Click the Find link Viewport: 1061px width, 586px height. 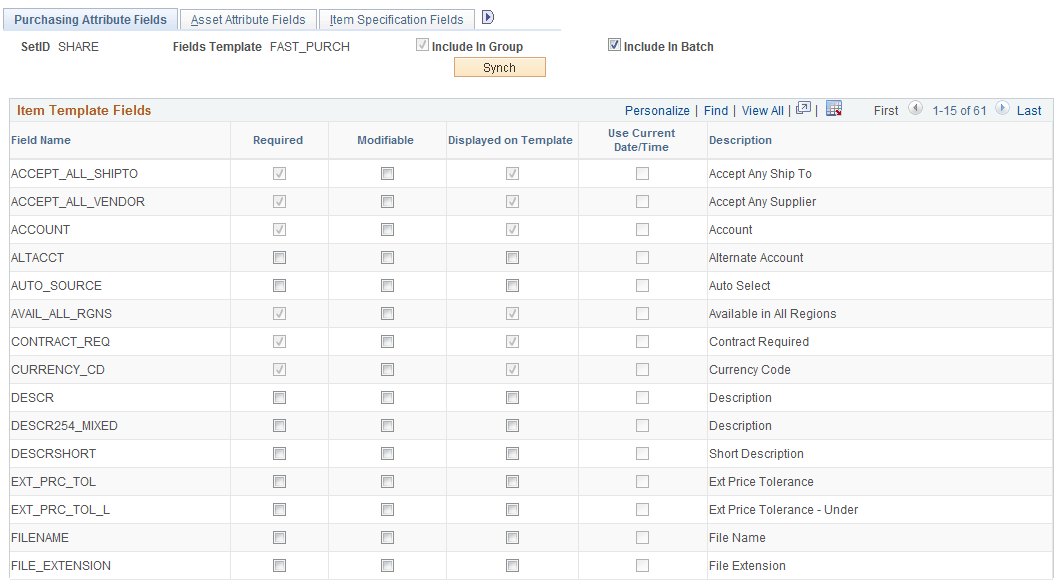pos(716,110)
